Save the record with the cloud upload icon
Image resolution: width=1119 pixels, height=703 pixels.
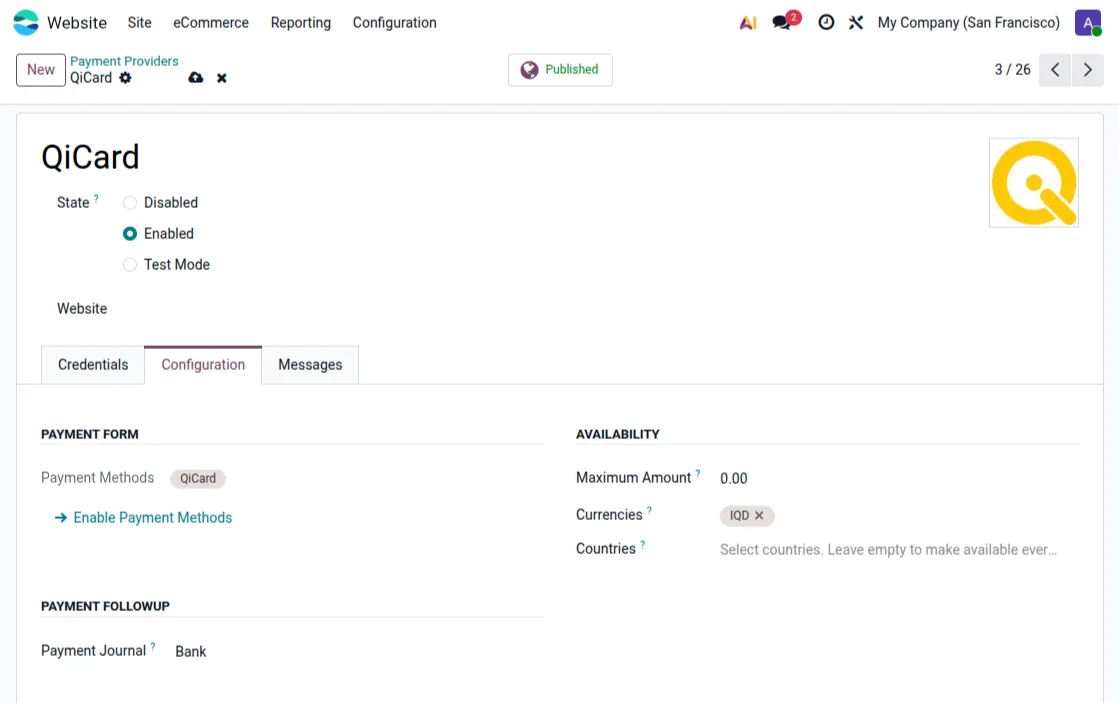[x=196, y=78]
